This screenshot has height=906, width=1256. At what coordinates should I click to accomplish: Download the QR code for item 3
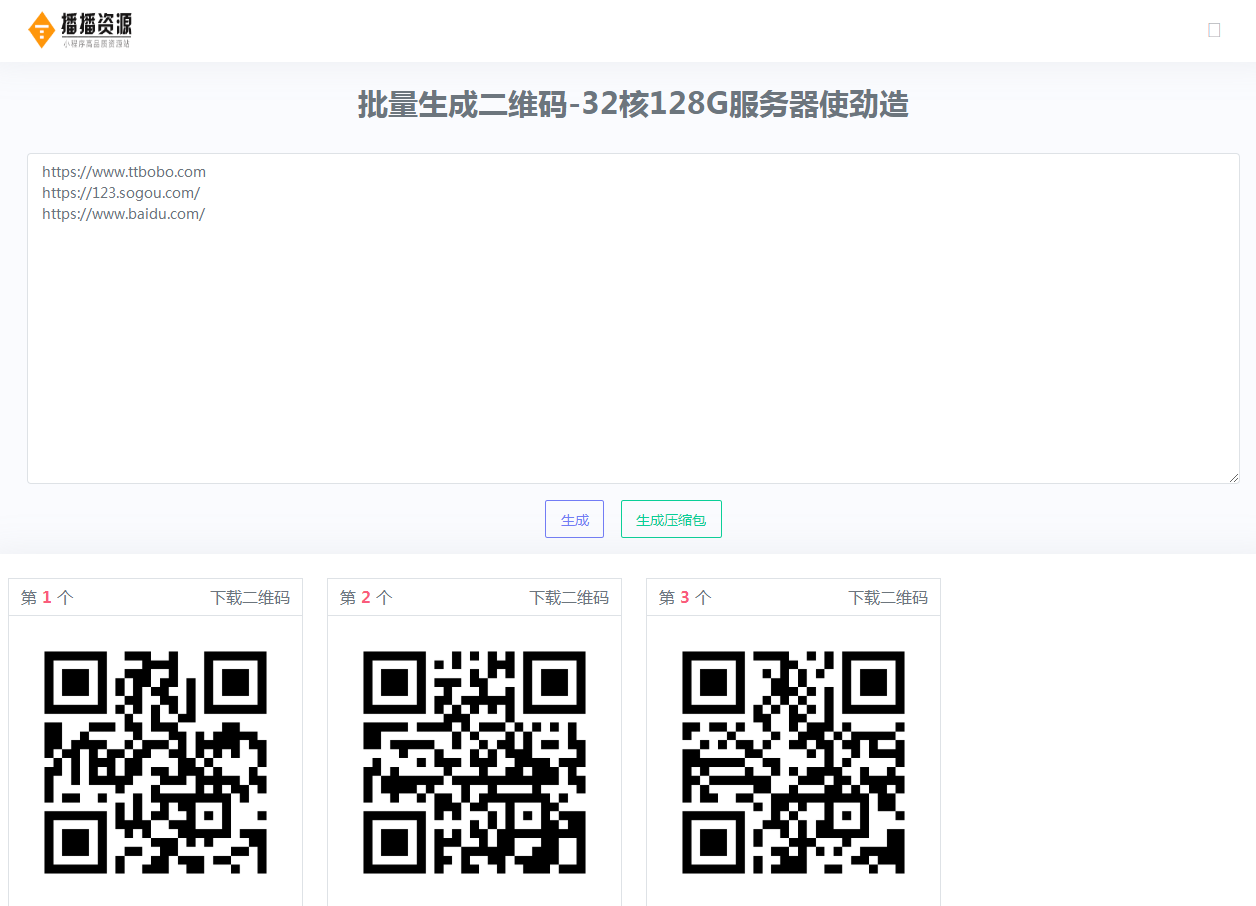[888, 597]
